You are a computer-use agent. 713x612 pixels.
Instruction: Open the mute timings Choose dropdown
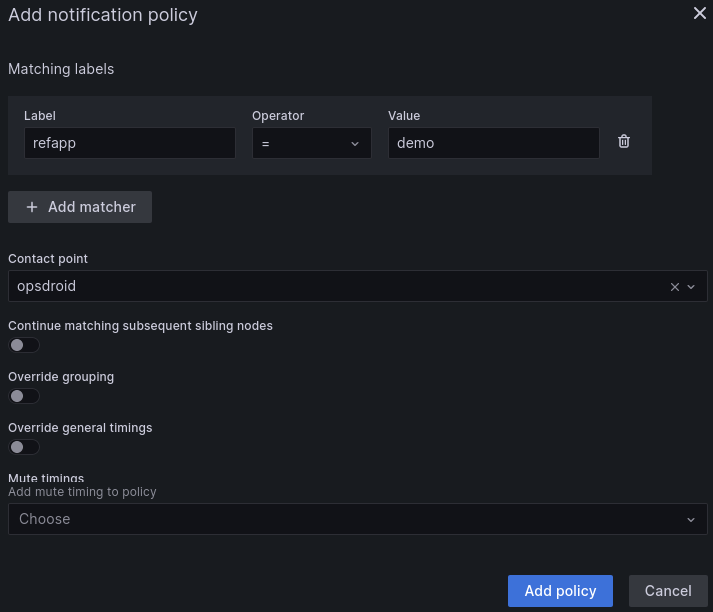coord(357,519)
